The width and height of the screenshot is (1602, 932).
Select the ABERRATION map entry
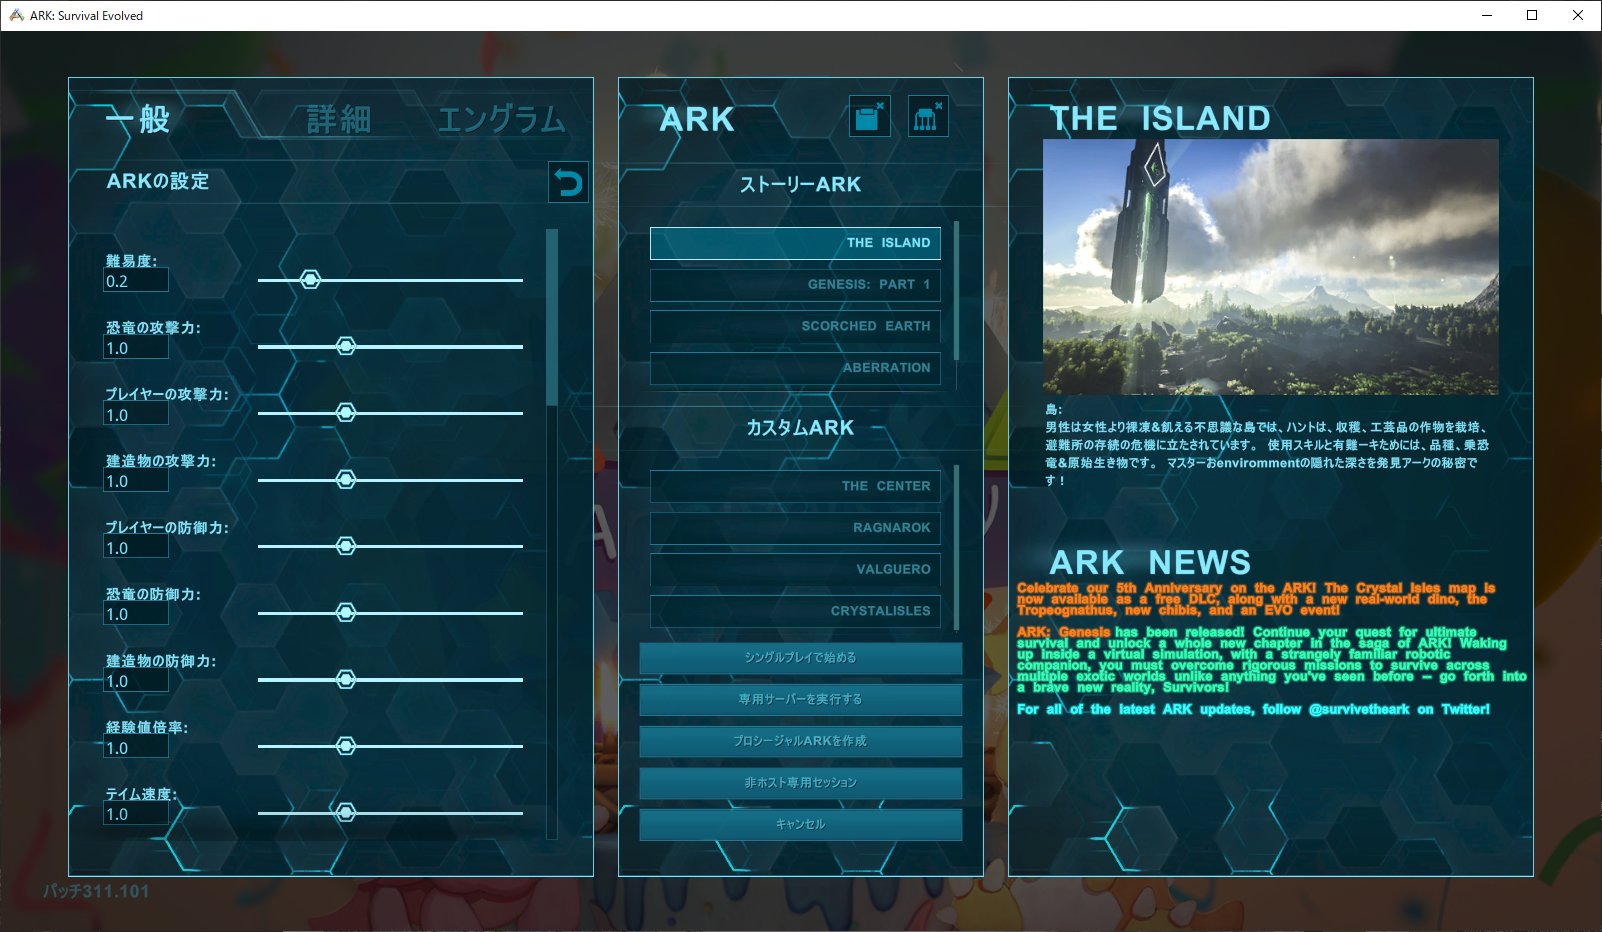pos(795,367)
